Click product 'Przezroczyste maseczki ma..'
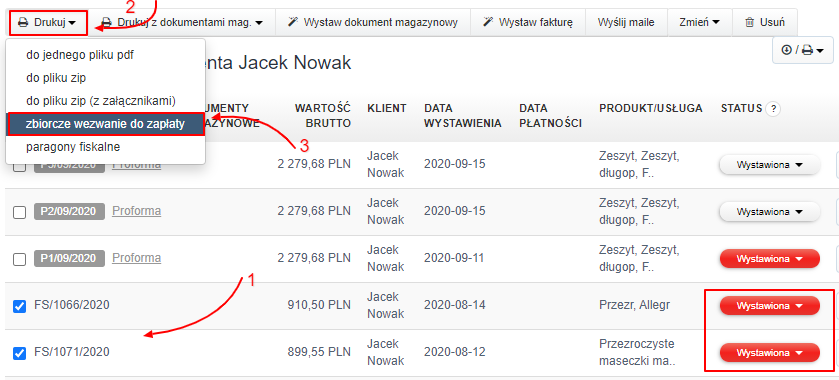 point(637,353)
